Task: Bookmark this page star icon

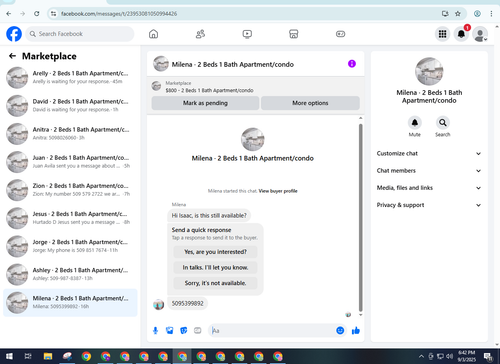Action: (x=458, y=14)
